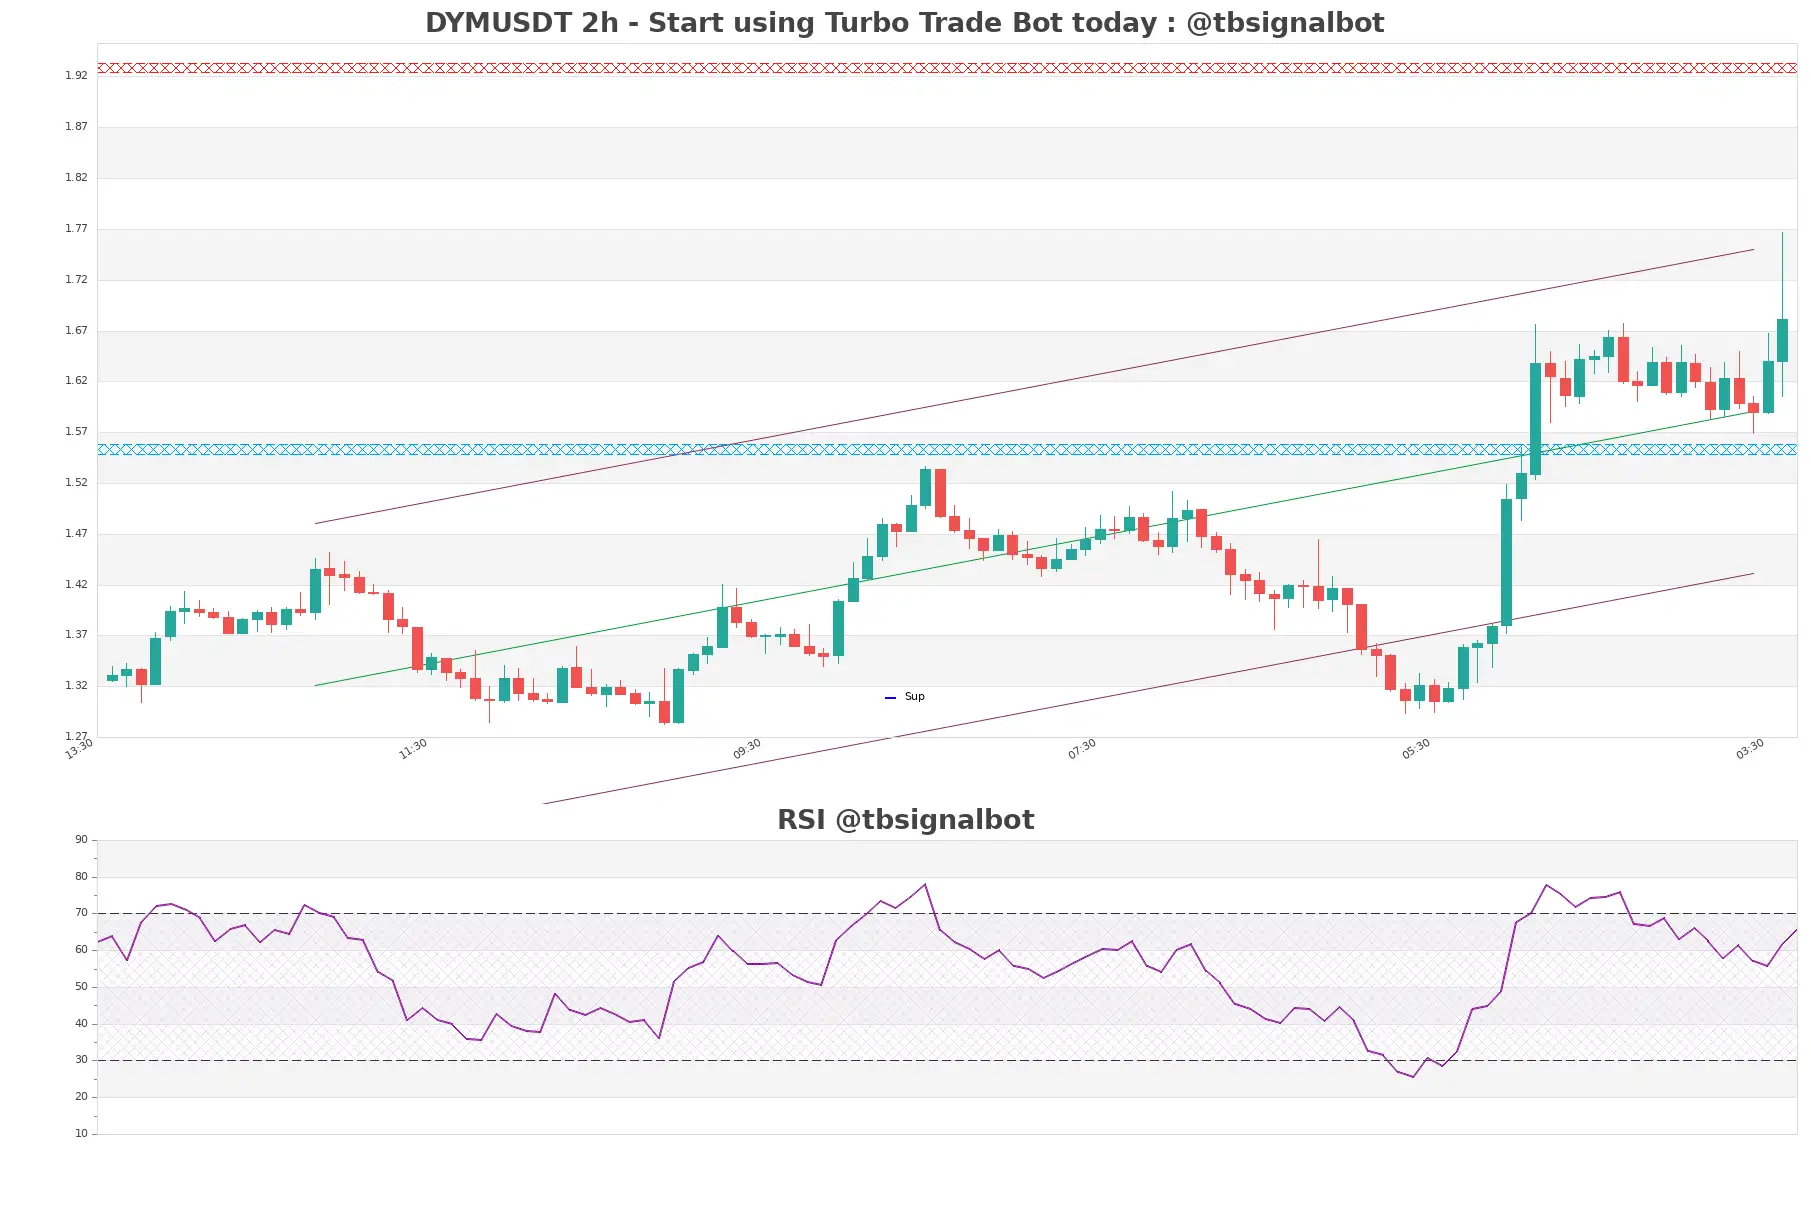The width and height of the screenshot is (1811, 1208).
Task: Click the 1.82 price axis label
Action: point(76,178)
